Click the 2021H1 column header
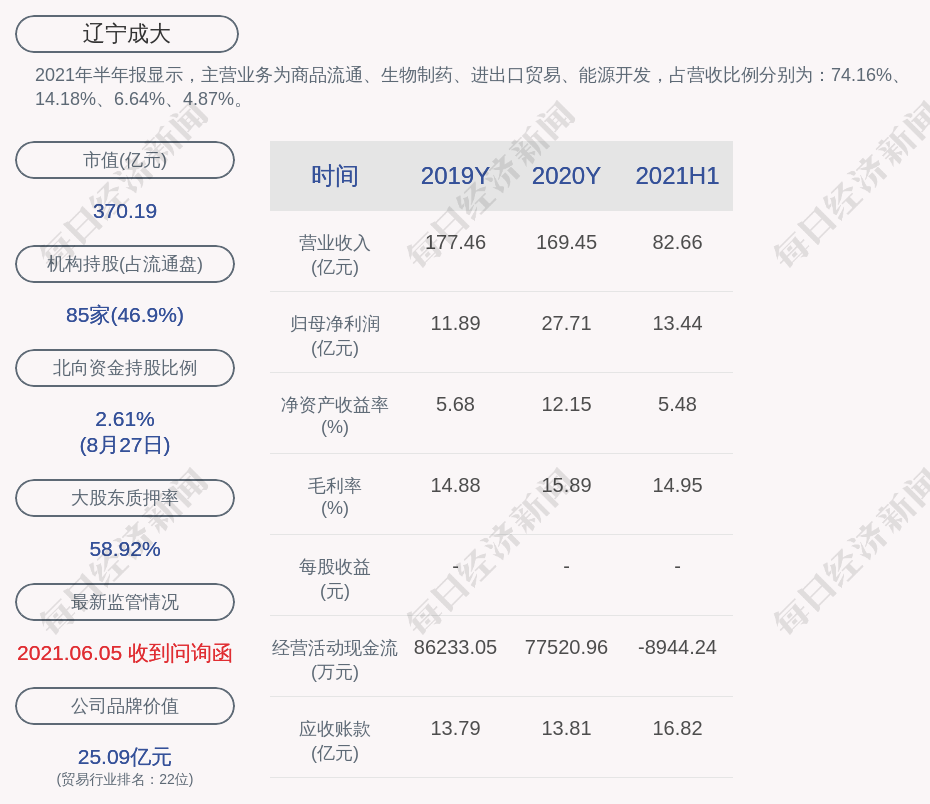 click(677, 176)
